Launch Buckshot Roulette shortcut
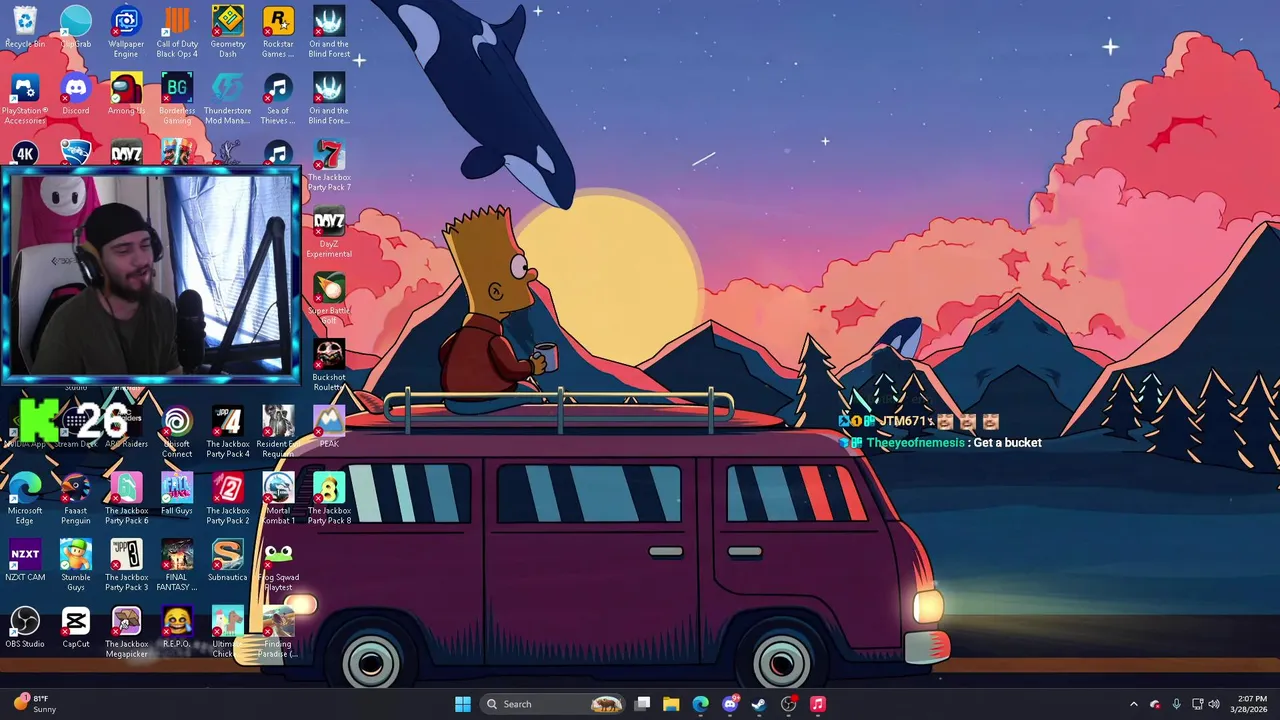Viewport: 1280px width, 720px height. 329,367
